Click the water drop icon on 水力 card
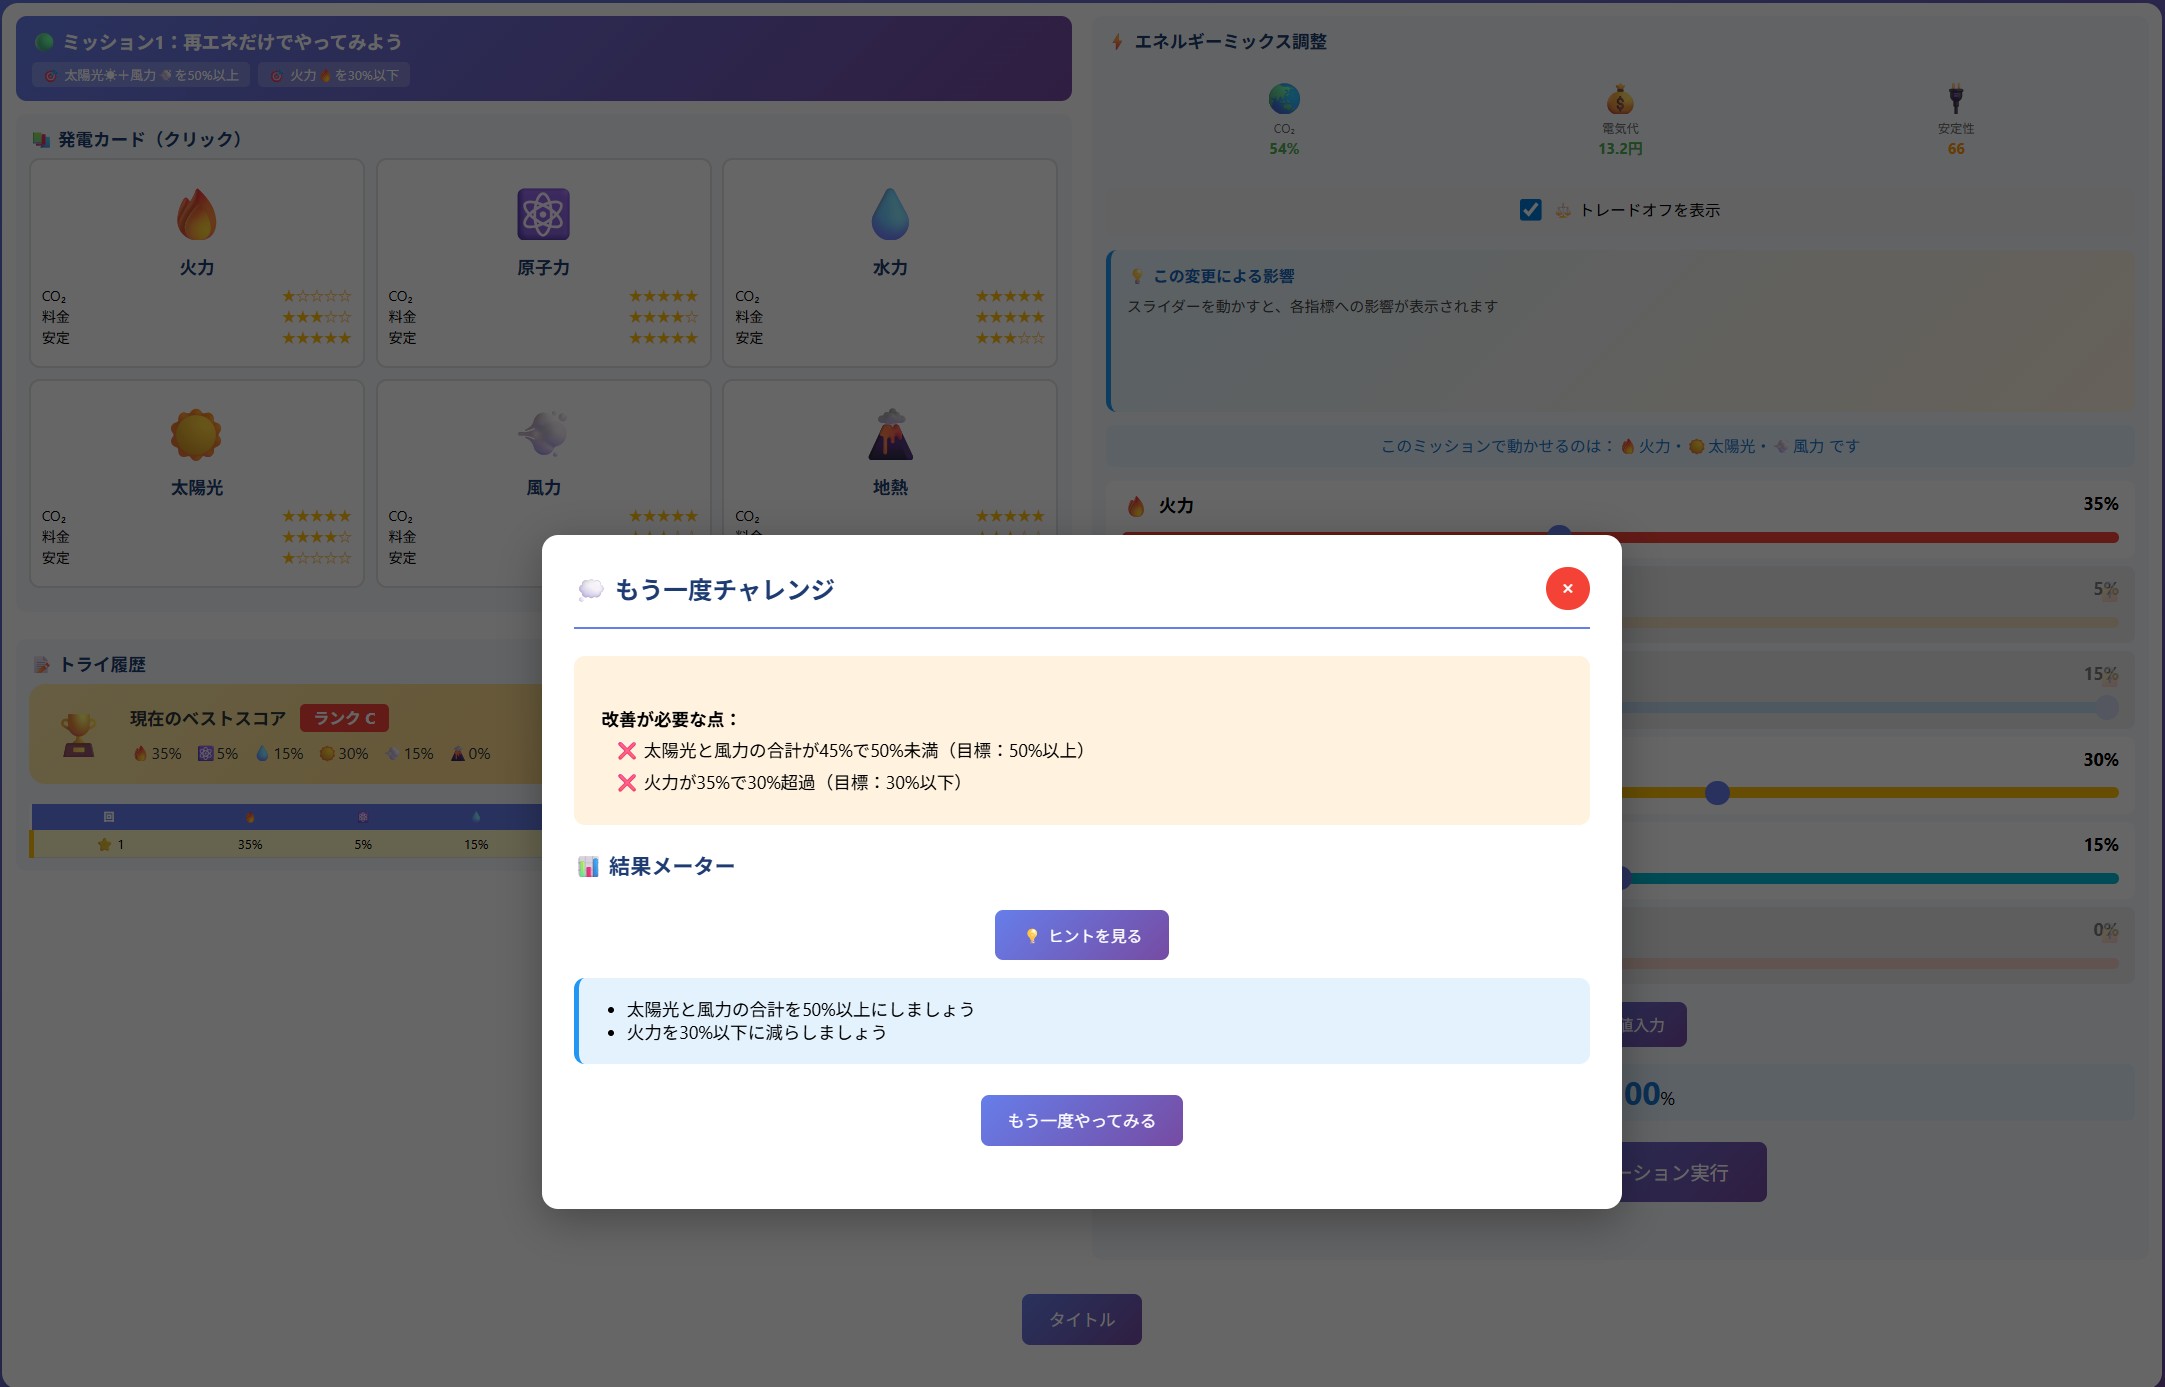Image resolution: width=2165 pixels, height=1387 pixels. [890, 214]
